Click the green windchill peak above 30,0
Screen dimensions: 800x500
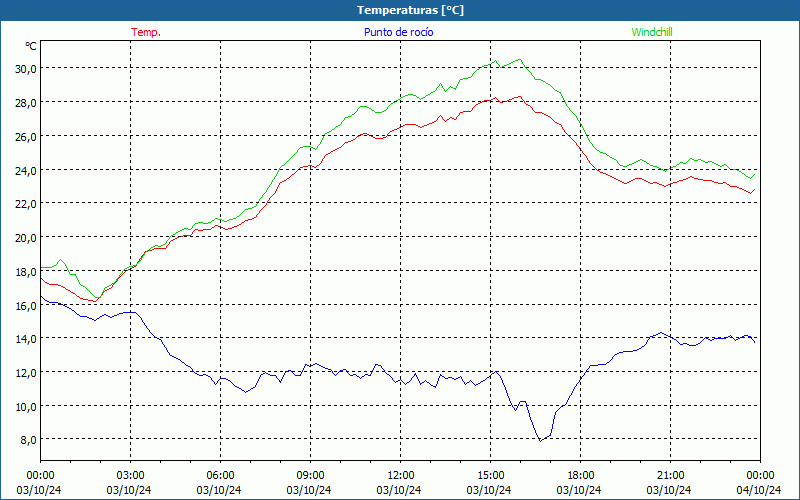coord(520,60)
